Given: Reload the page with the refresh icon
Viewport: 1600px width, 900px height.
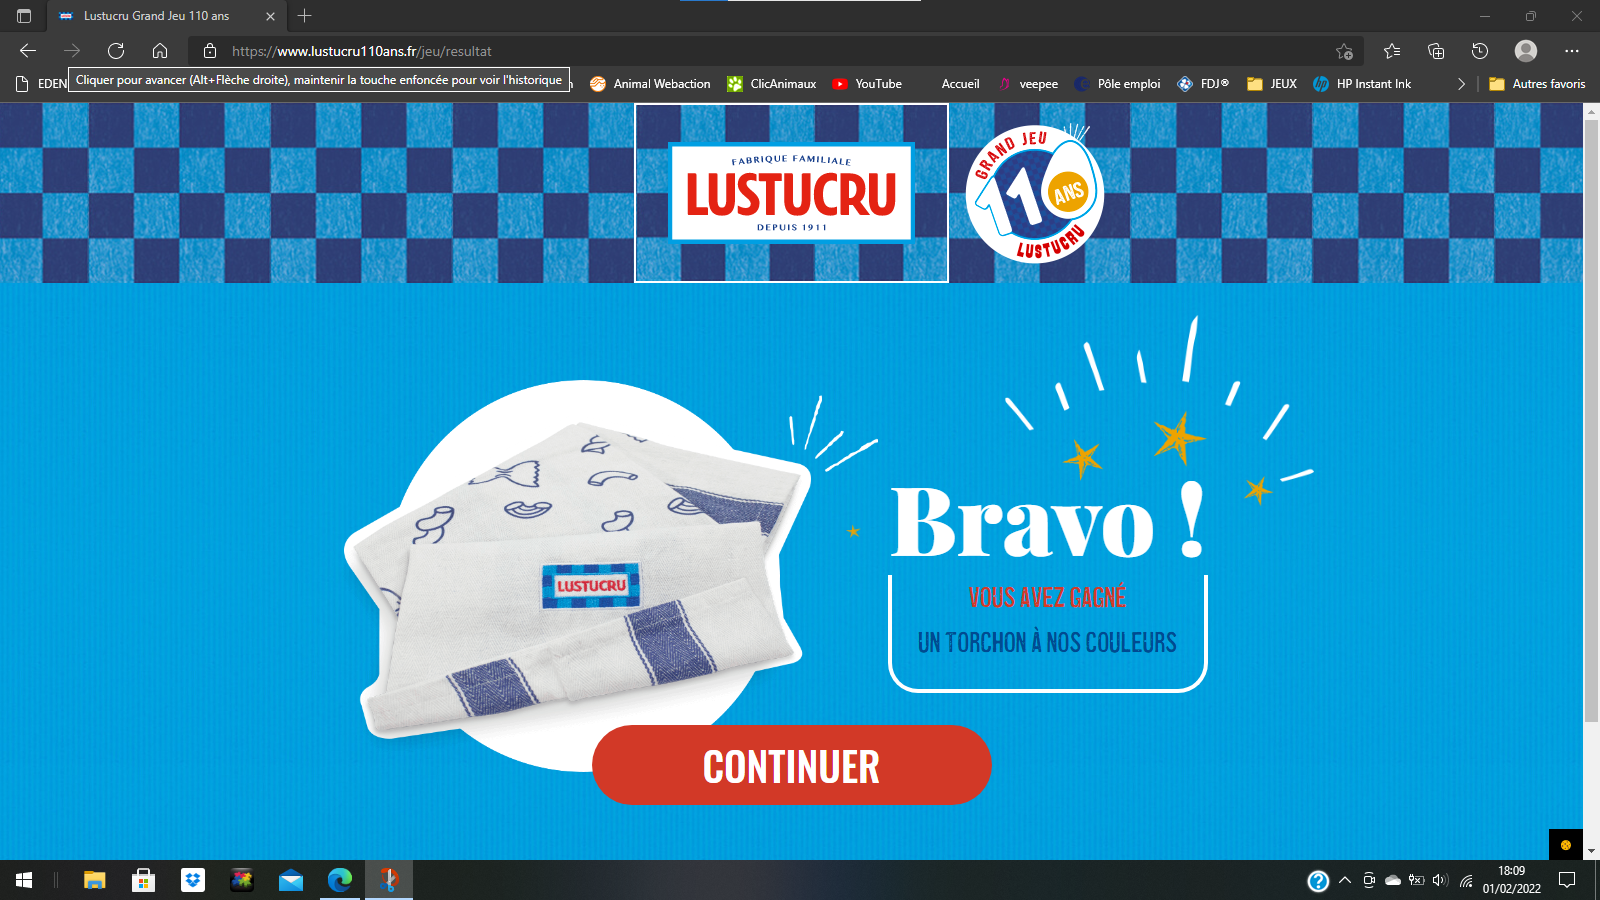Looking at the screenshot, I should pos(116,51).
